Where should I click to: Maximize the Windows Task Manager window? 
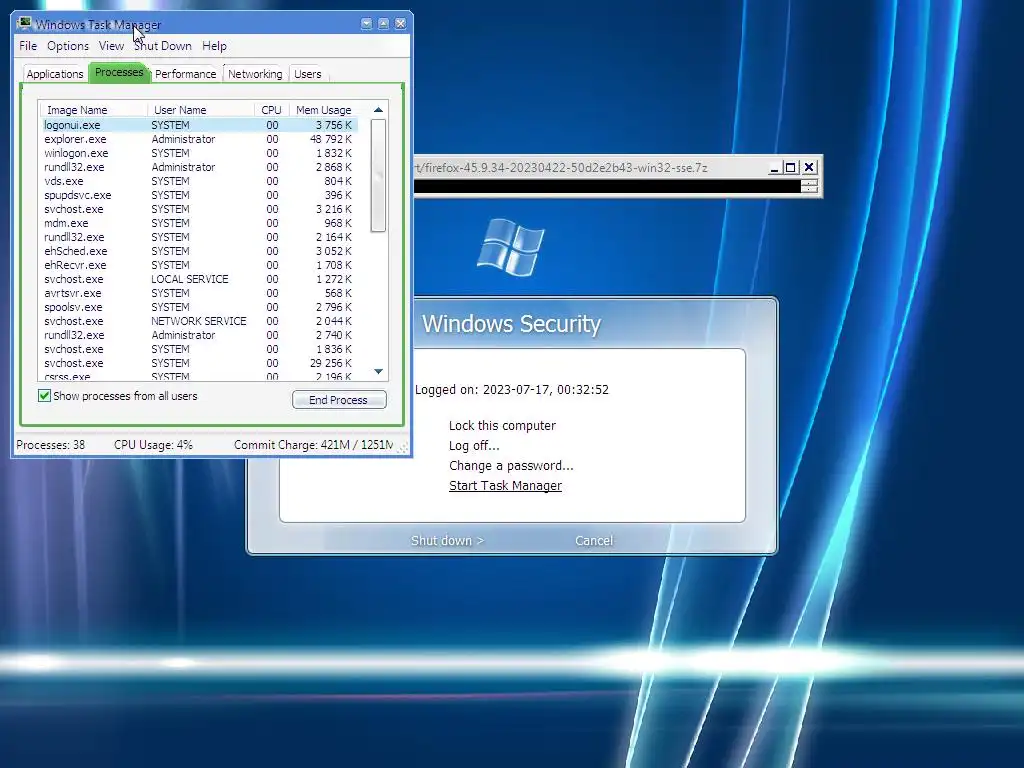(x=383, y=24)
